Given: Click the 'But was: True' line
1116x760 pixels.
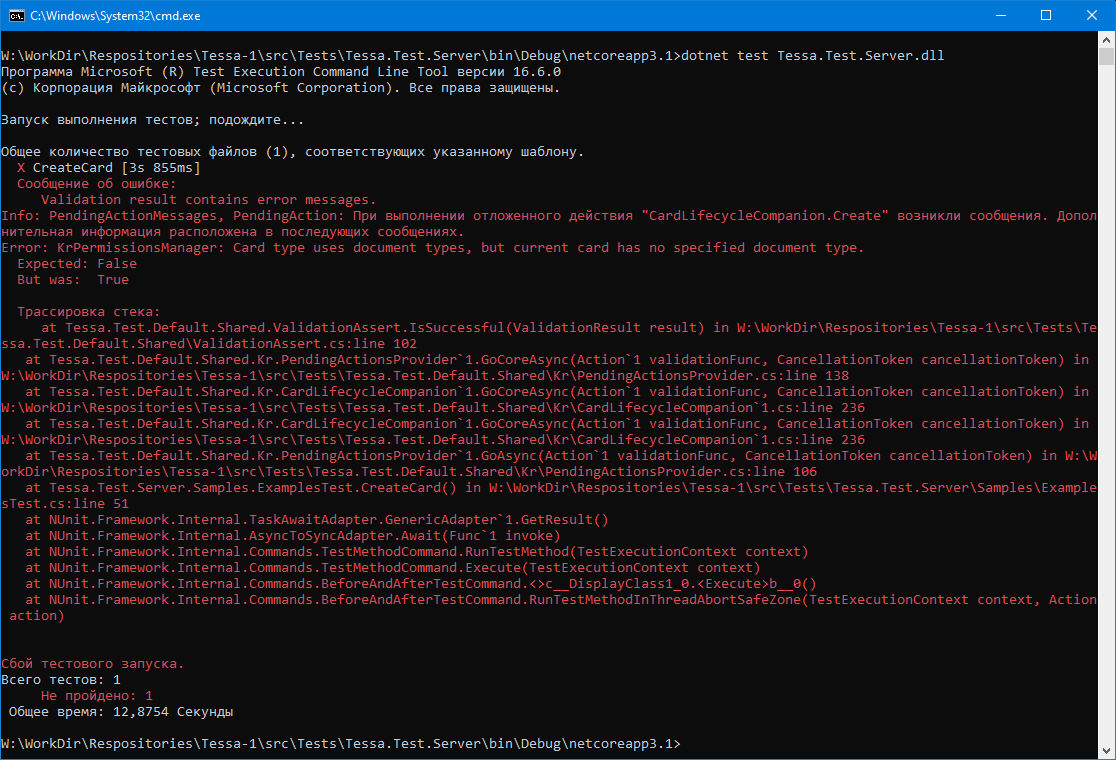Looking at the screenshot, I should point(73,280).
